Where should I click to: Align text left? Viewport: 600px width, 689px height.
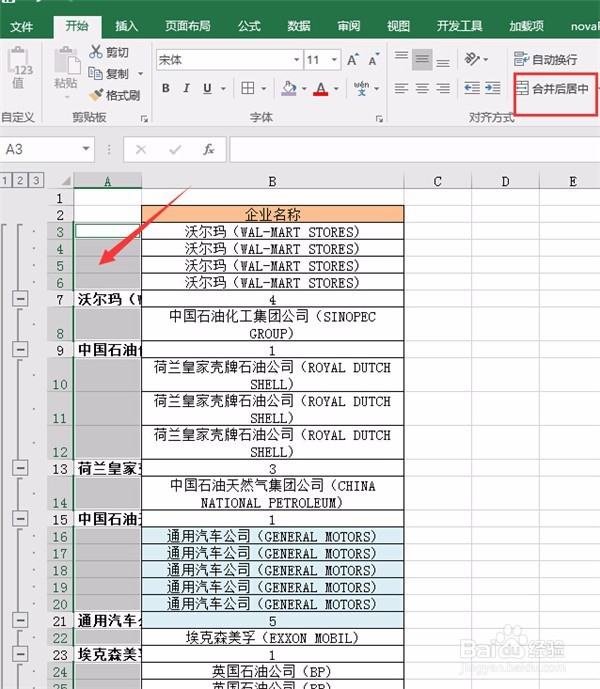pyautogui.click(x=401, y=88)
